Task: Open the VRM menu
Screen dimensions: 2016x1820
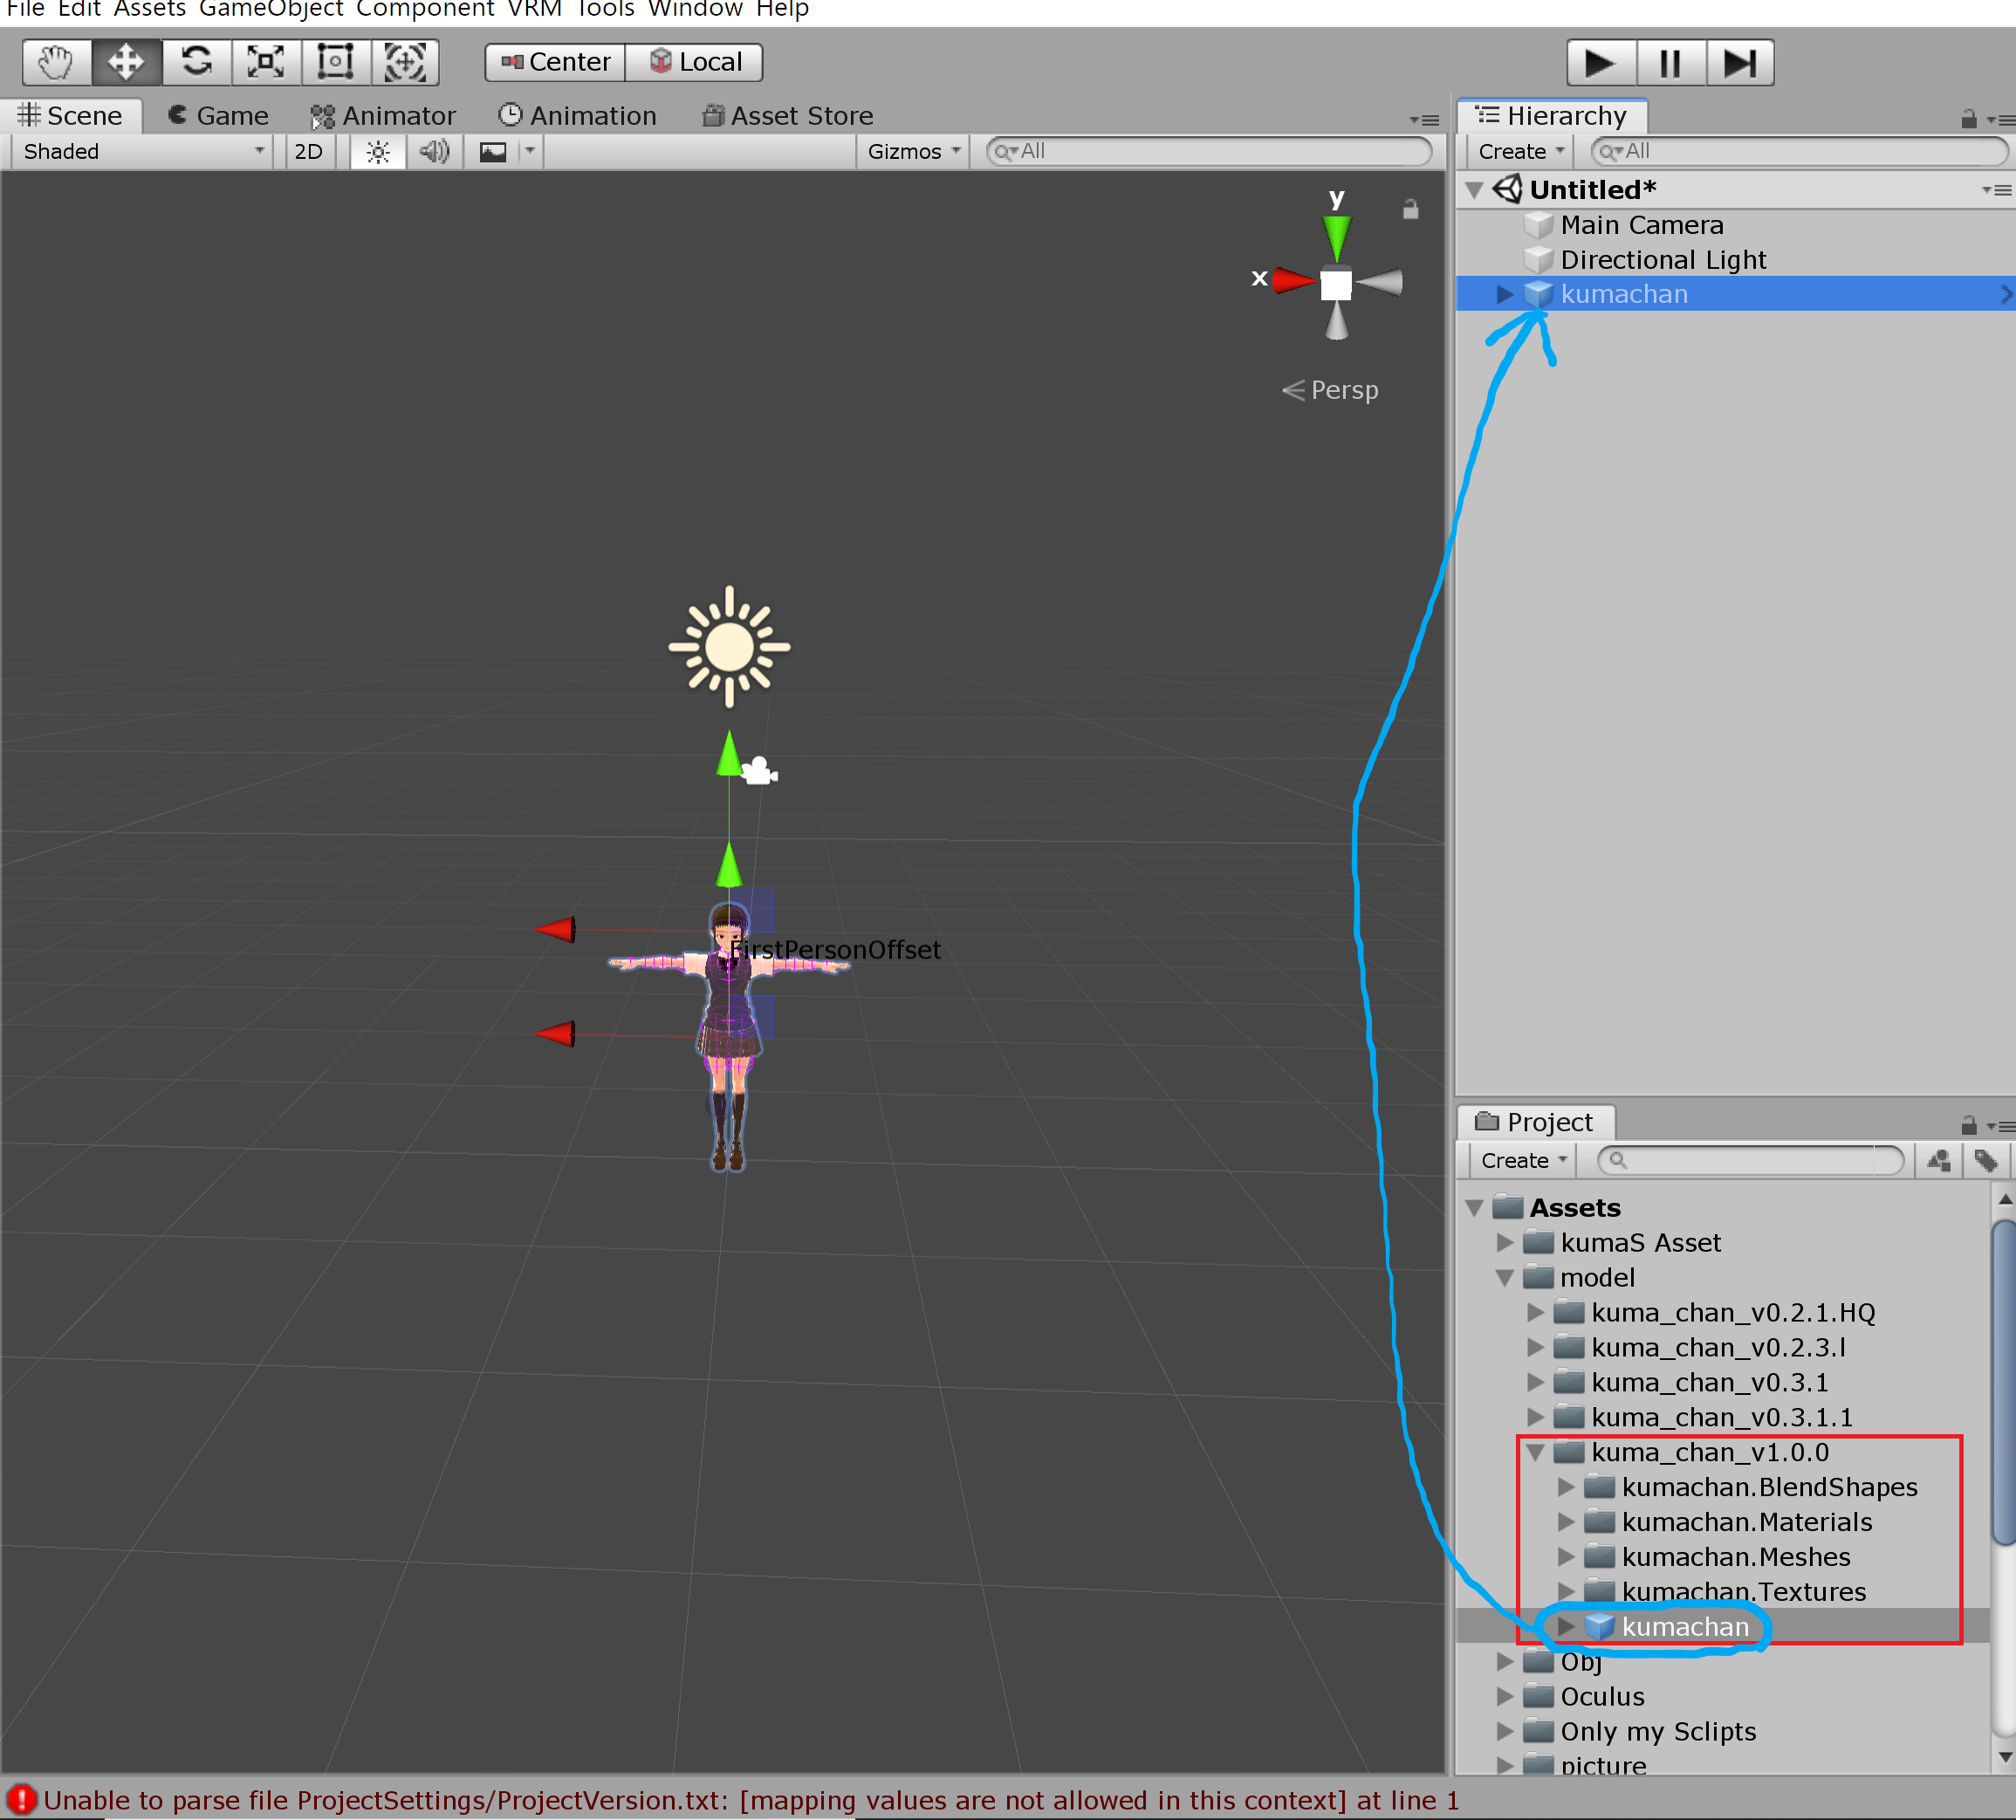Action: (x=534, y=10)
